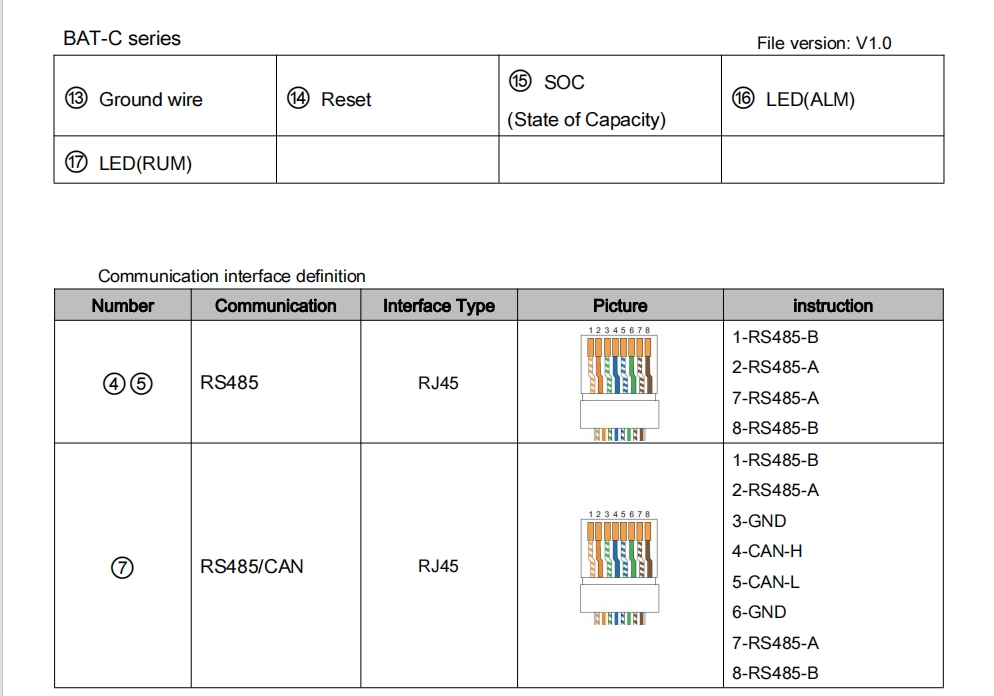Click the circled 17 LED(RUM) symbol
Screen dimensions: 994x696
[76, 163]
